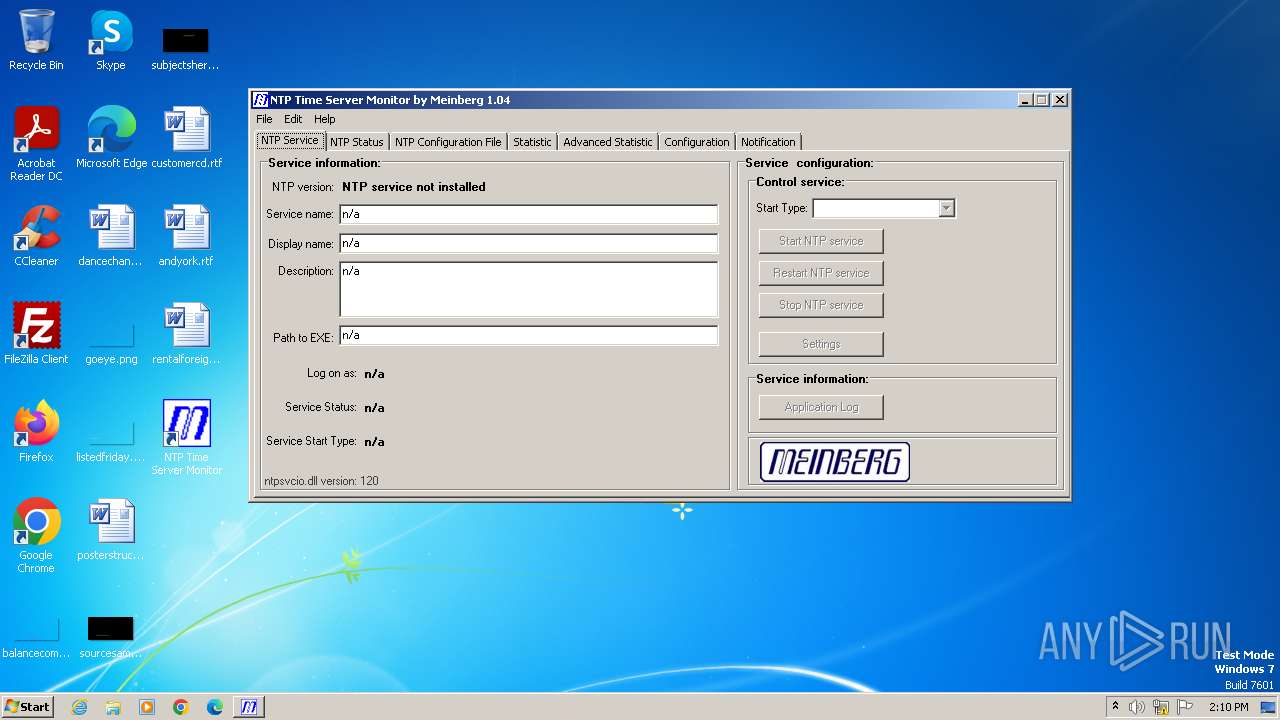Viewport: 1280px width, 720px height.
Task: Click the Display name field
Action: click(529, 243)
